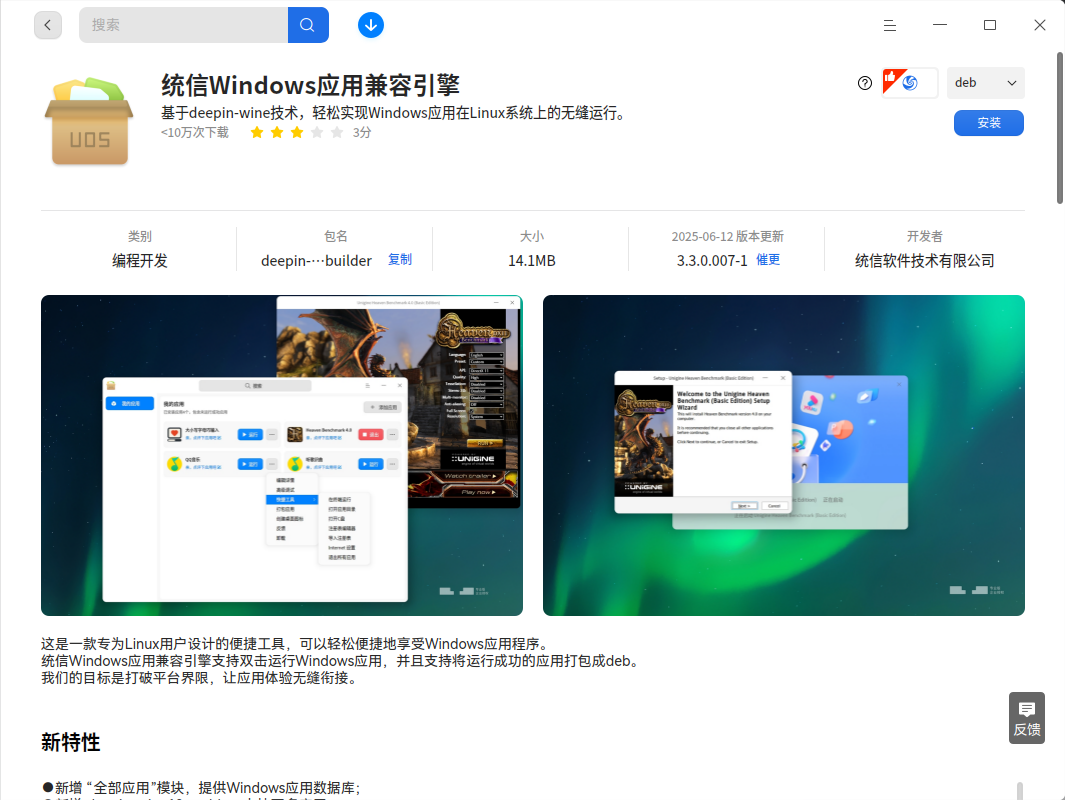
Task: Open the feedback 反馈 button
Action: click(x=1026, y=718)
